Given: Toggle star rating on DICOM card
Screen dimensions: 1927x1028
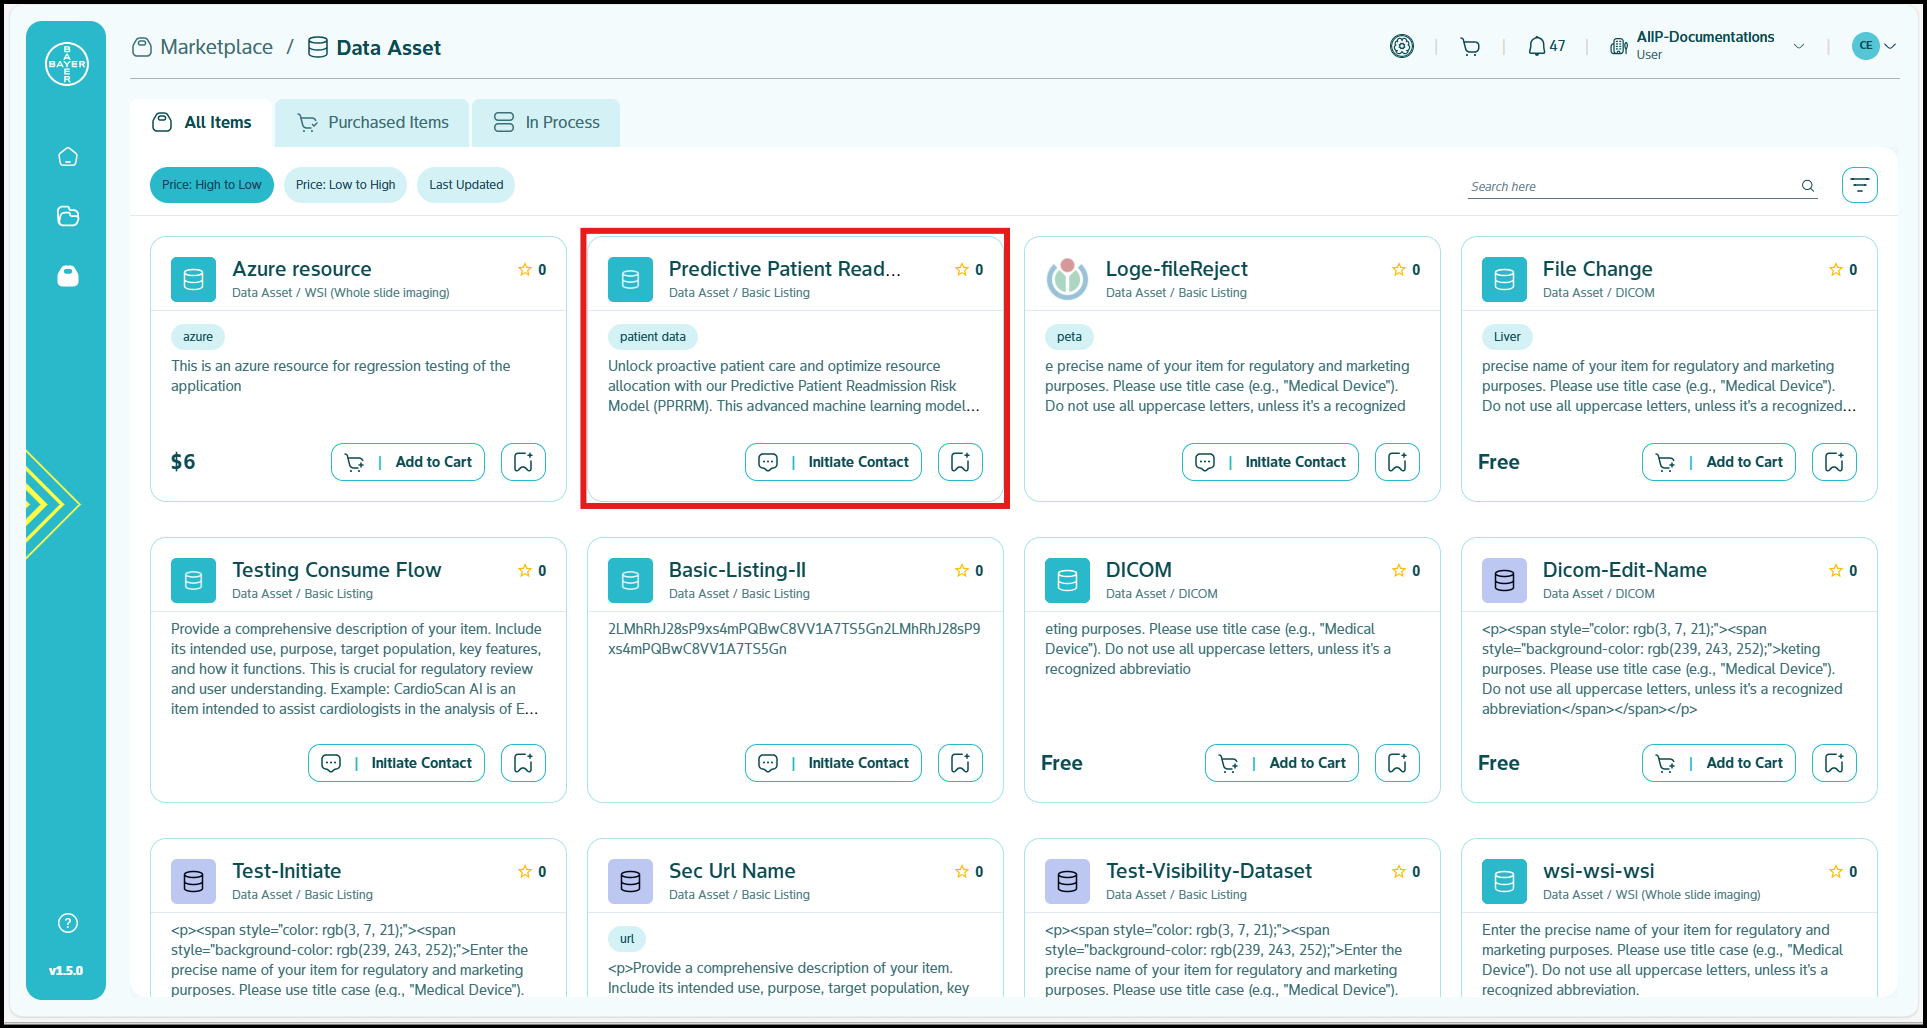Looking at the screenshot, I should 1398,571.
